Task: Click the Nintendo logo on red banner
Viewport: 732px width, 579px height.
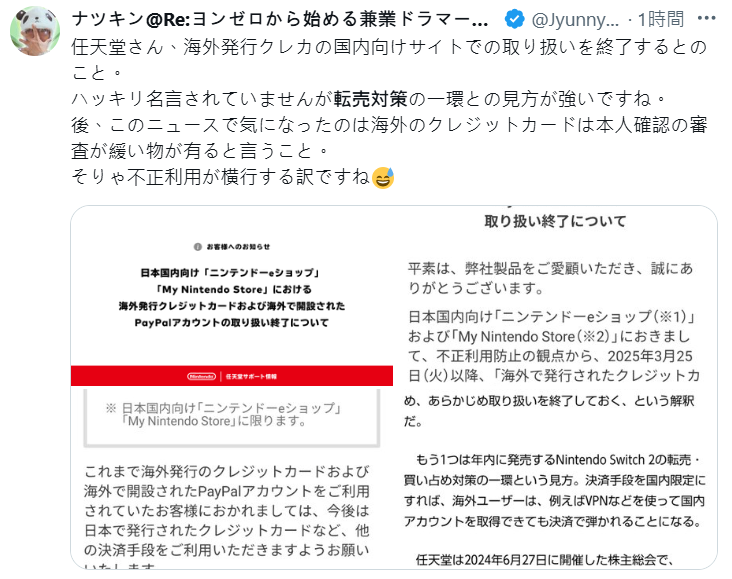Action: click(201, 376)
